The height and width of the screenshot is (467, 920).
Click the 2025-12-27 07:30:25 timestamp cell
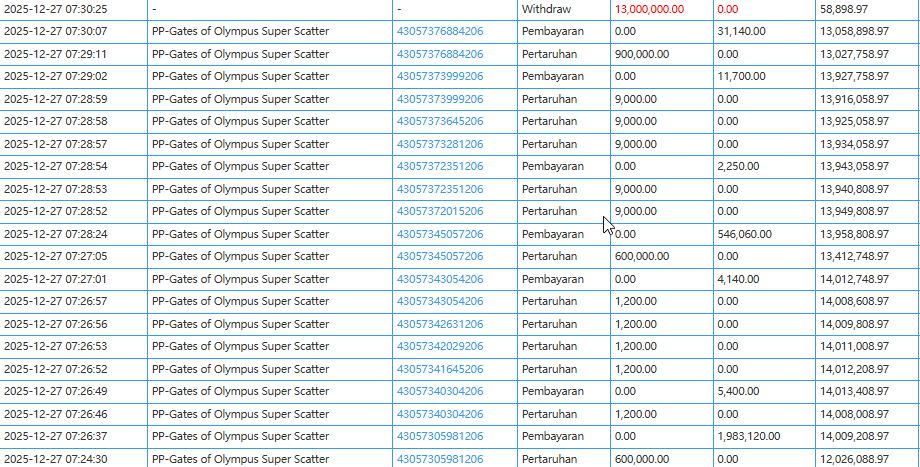[x=56, y=9]
